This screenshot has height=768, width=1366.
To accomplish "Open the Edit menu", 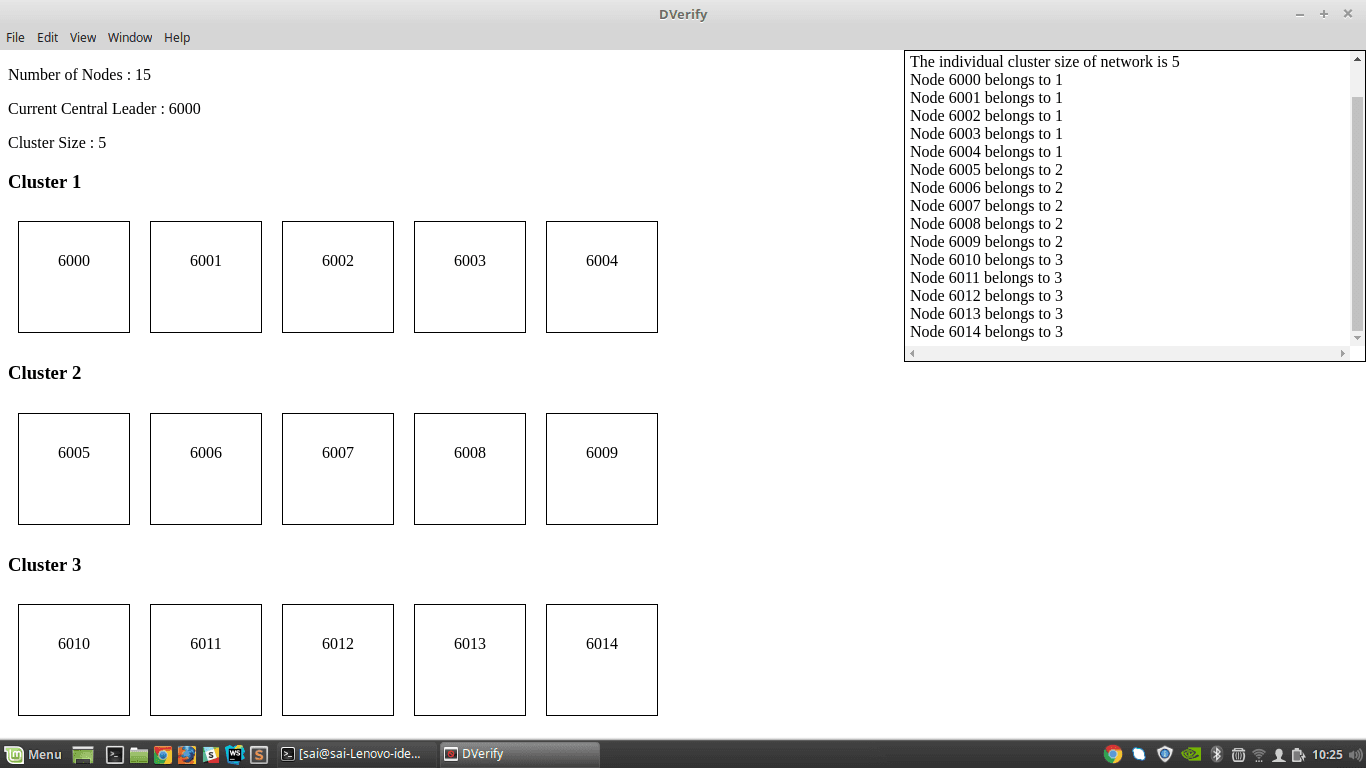I will [48, 37].
